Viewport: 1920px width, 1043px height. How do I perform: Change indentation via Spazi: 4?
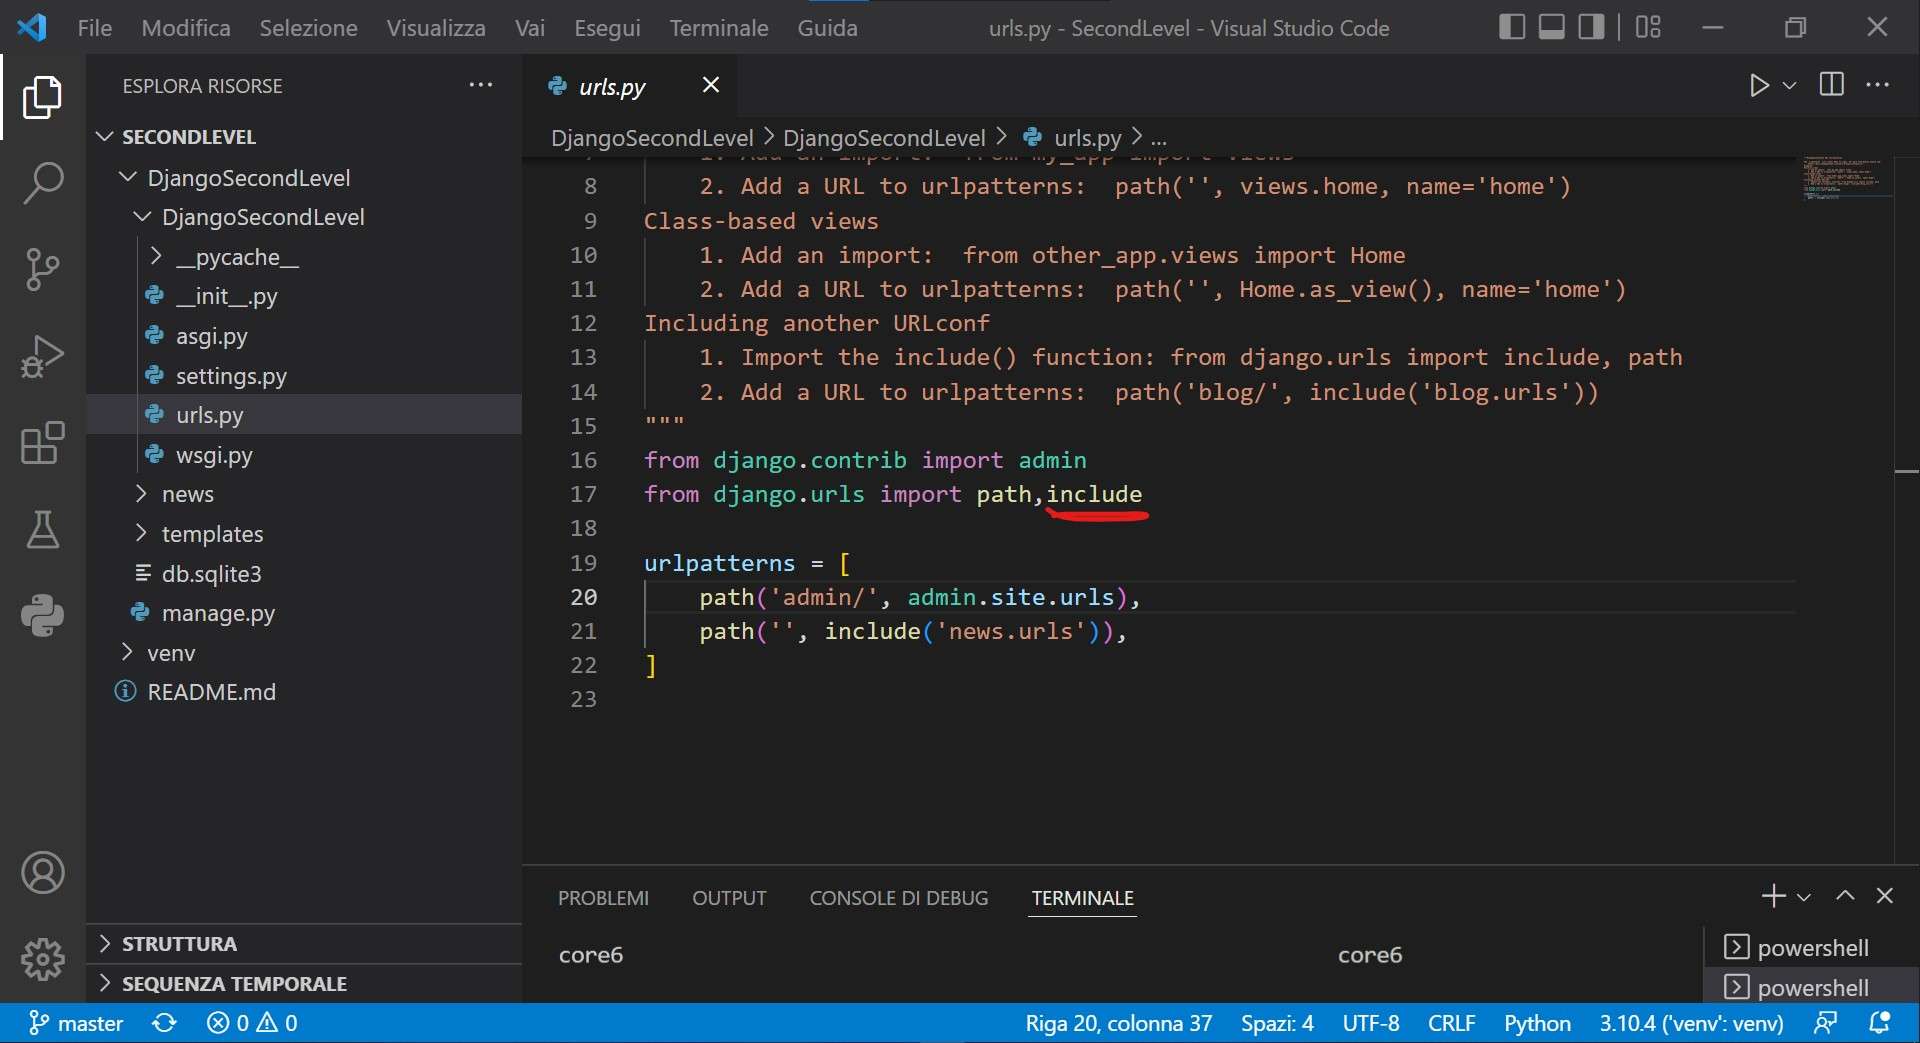click(x=1277, y=1023)
